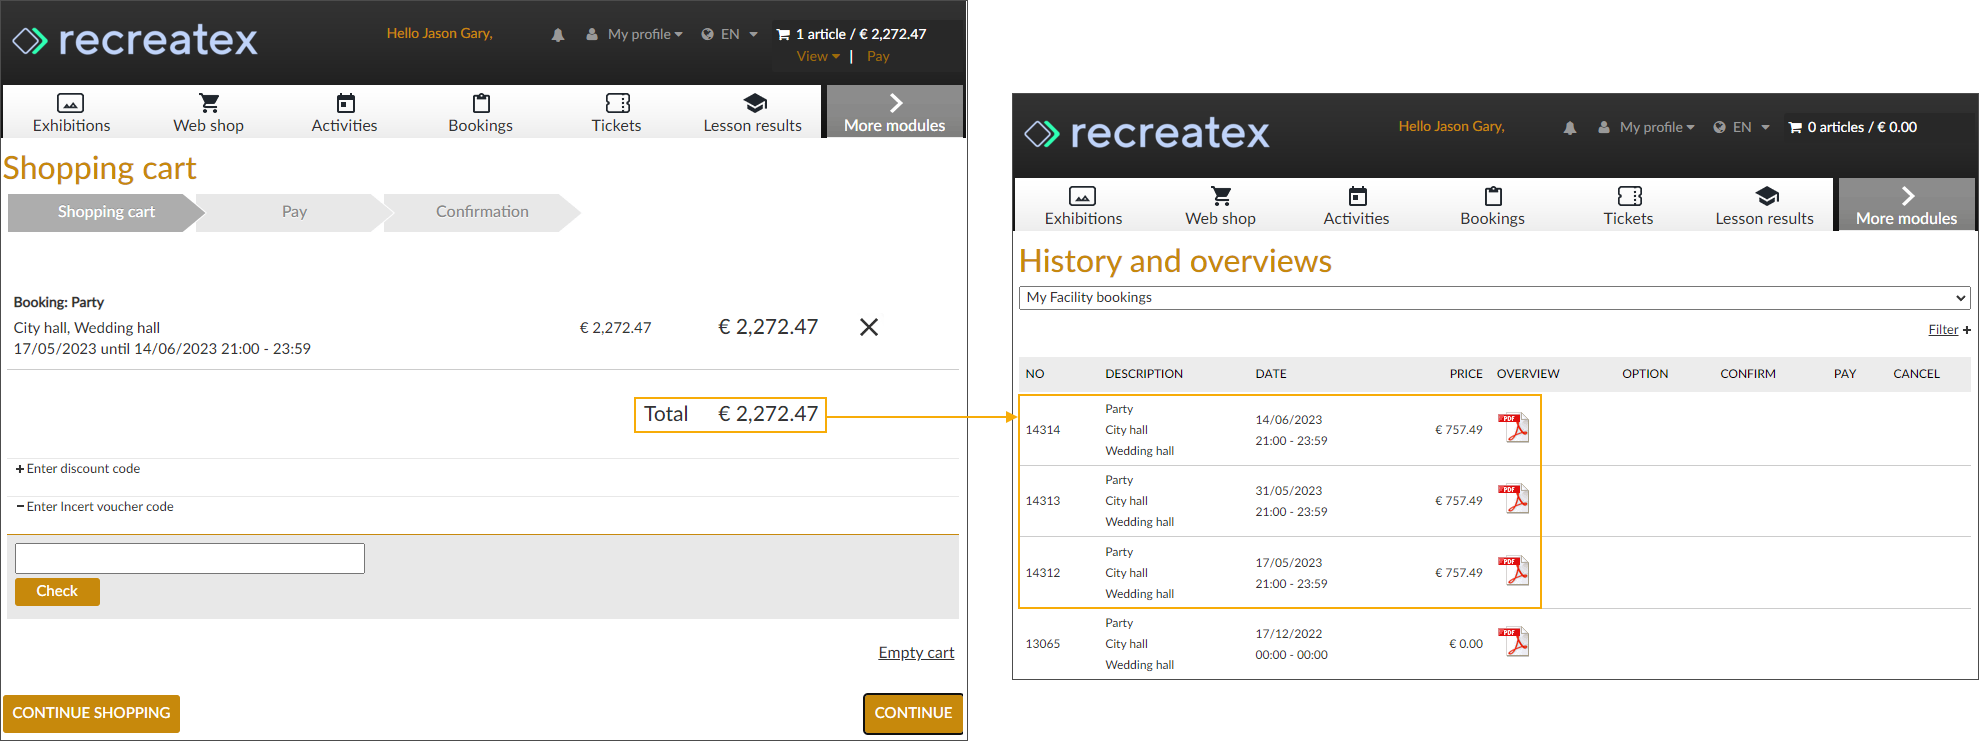Open Exhibitions module in History window
Viewport: 1979px width, 741px height.
(x=1083, y=206)
